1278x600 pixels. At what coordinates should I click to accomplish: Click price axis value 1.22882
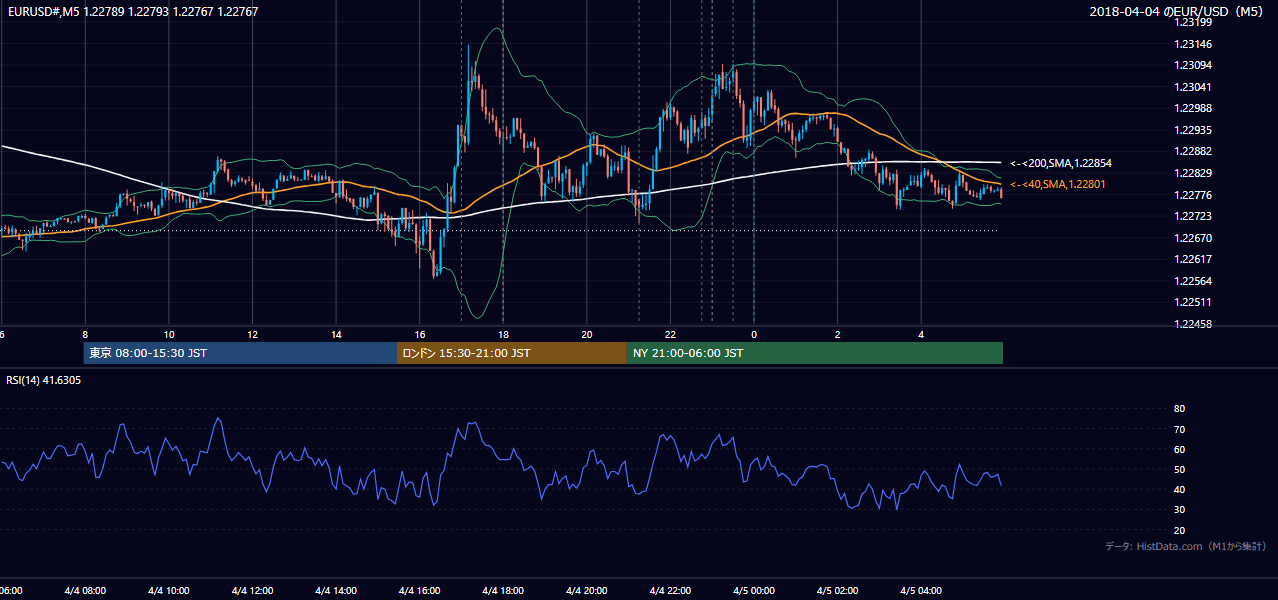[x=1194, y=151]
